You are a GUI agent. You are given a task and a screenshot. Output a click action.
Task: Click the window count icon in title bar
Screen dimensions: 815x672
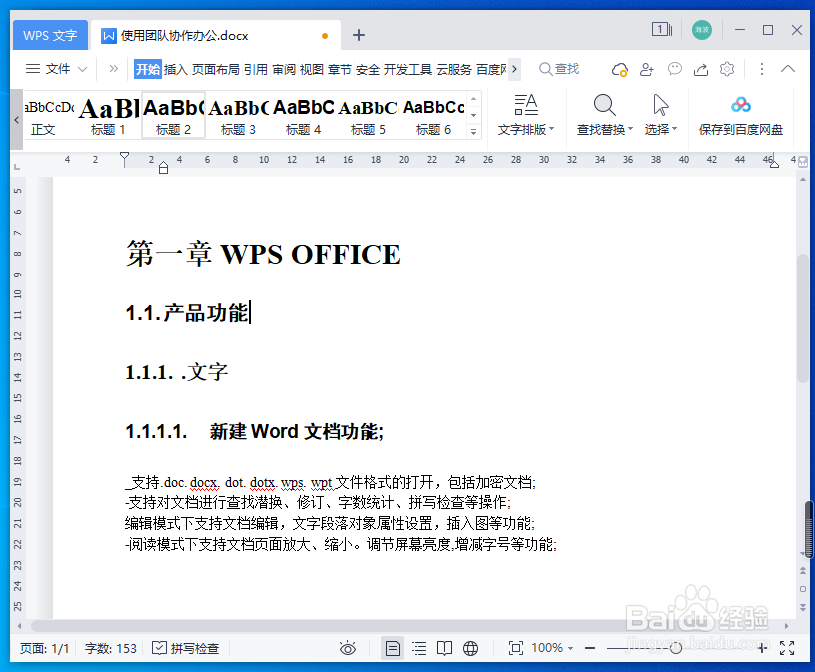[662, 30]
